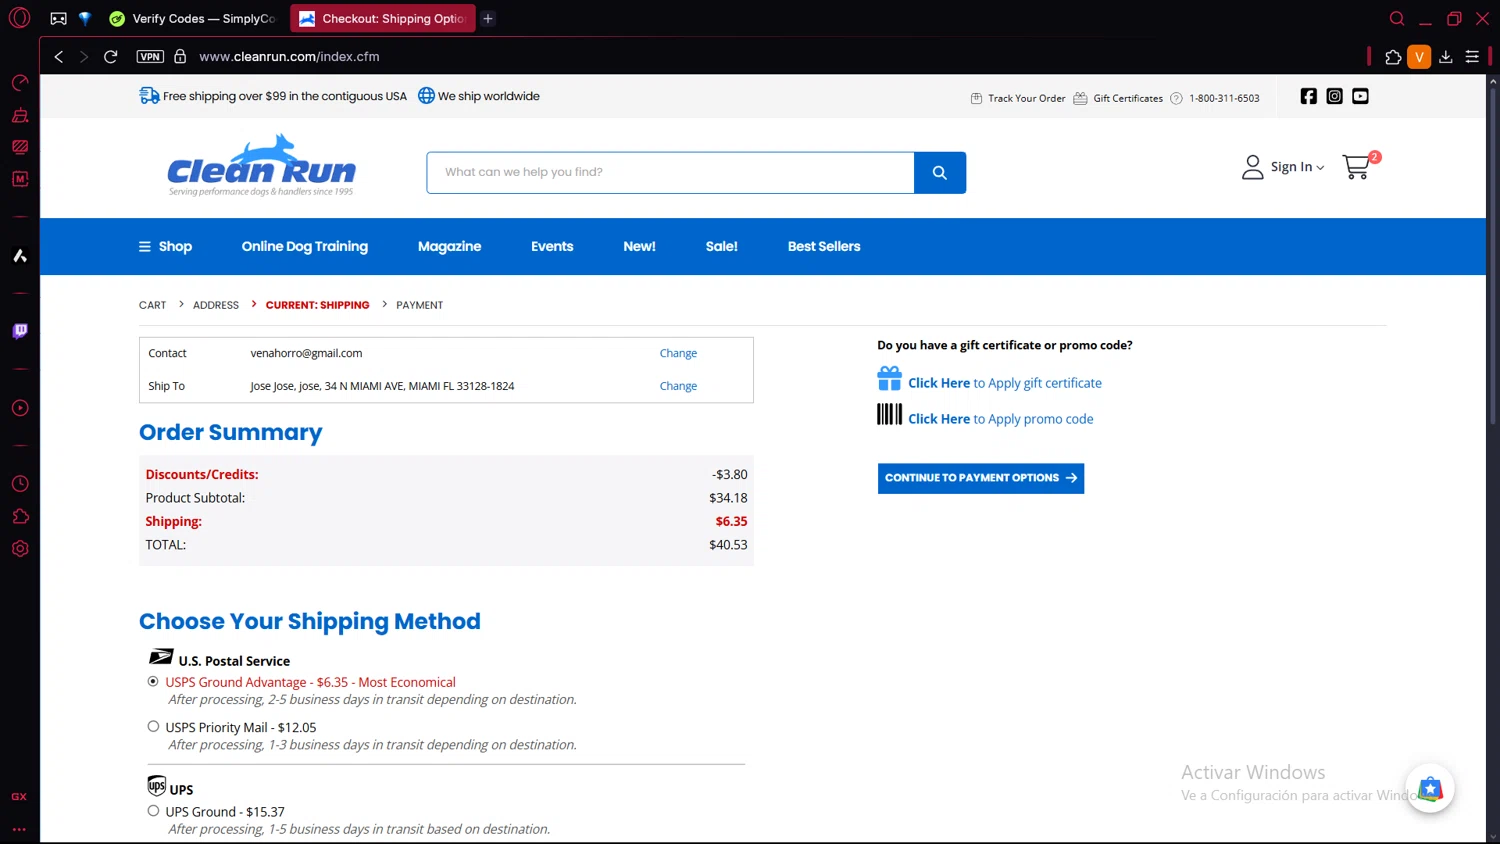Open Clean Run Instagram icon

click(x=1334, y=96)
